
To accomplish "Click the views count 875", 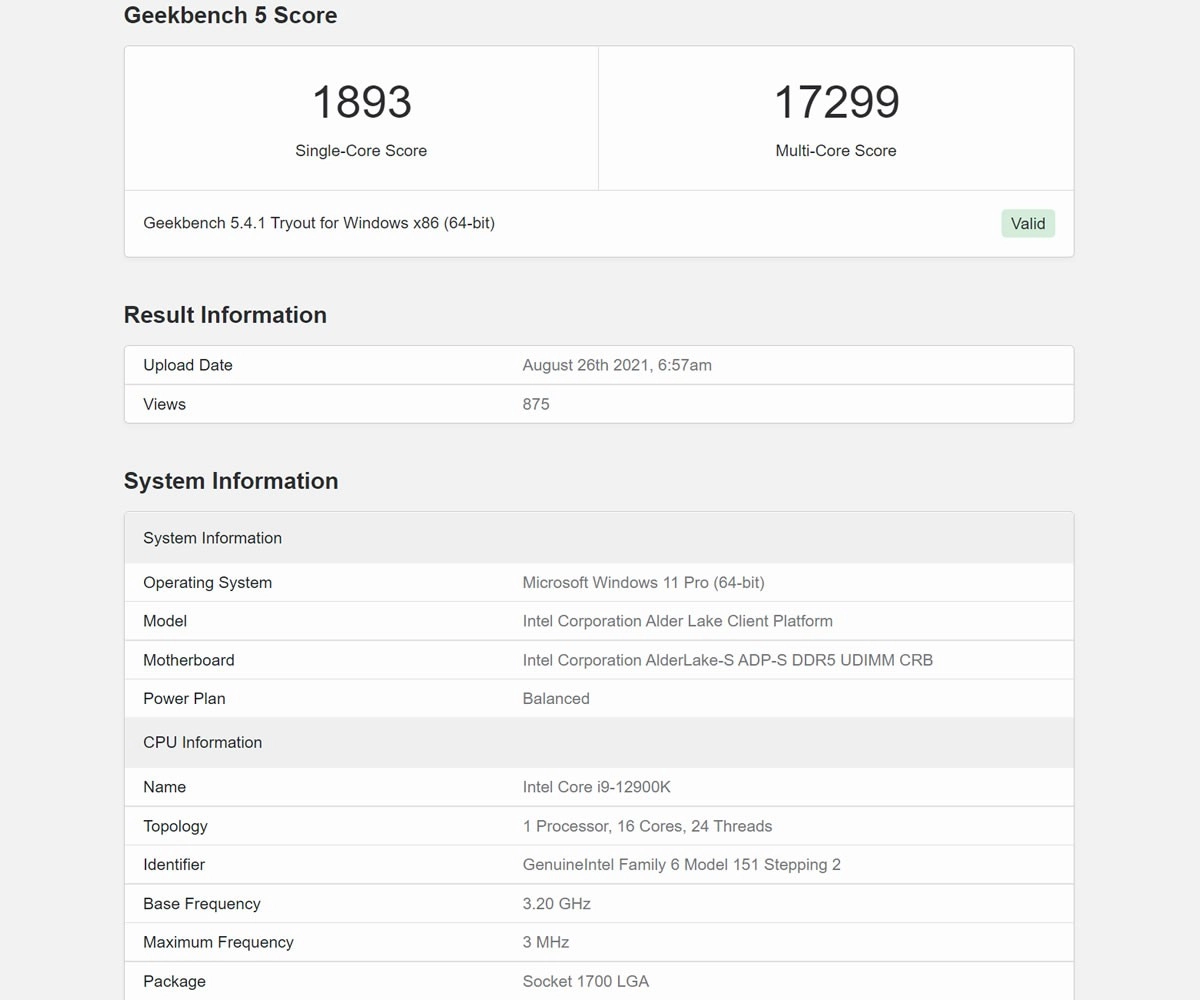I will [x=536, y=404].
